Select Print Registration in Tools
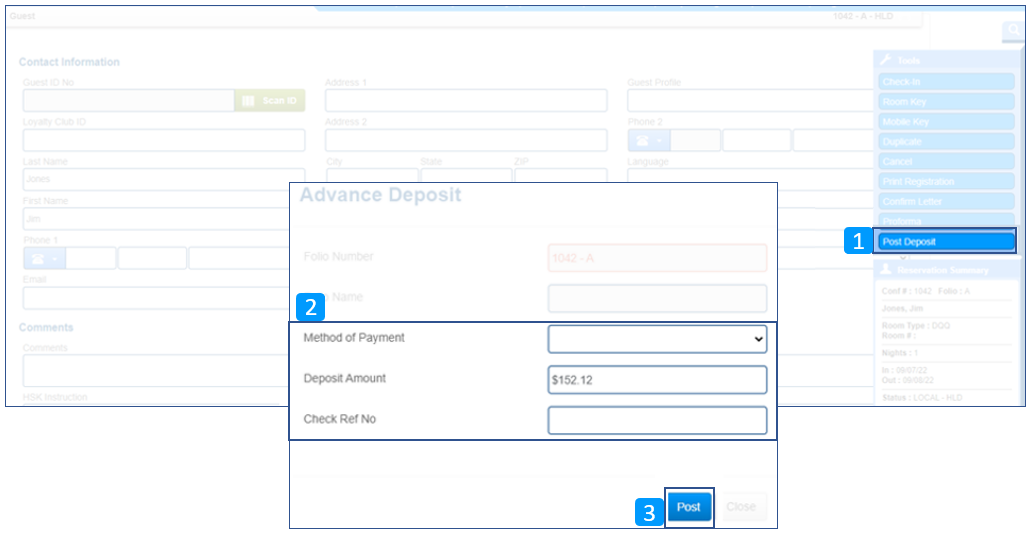Viewport: 1031px width, 534px height. pyautogui.click(x=946, y=182)
